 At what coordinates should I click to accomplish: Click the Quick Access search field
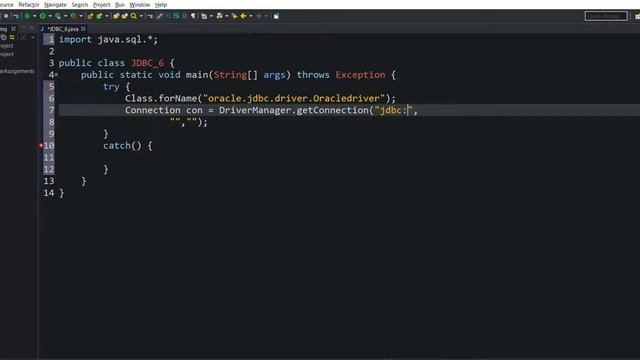pos(606,16)
